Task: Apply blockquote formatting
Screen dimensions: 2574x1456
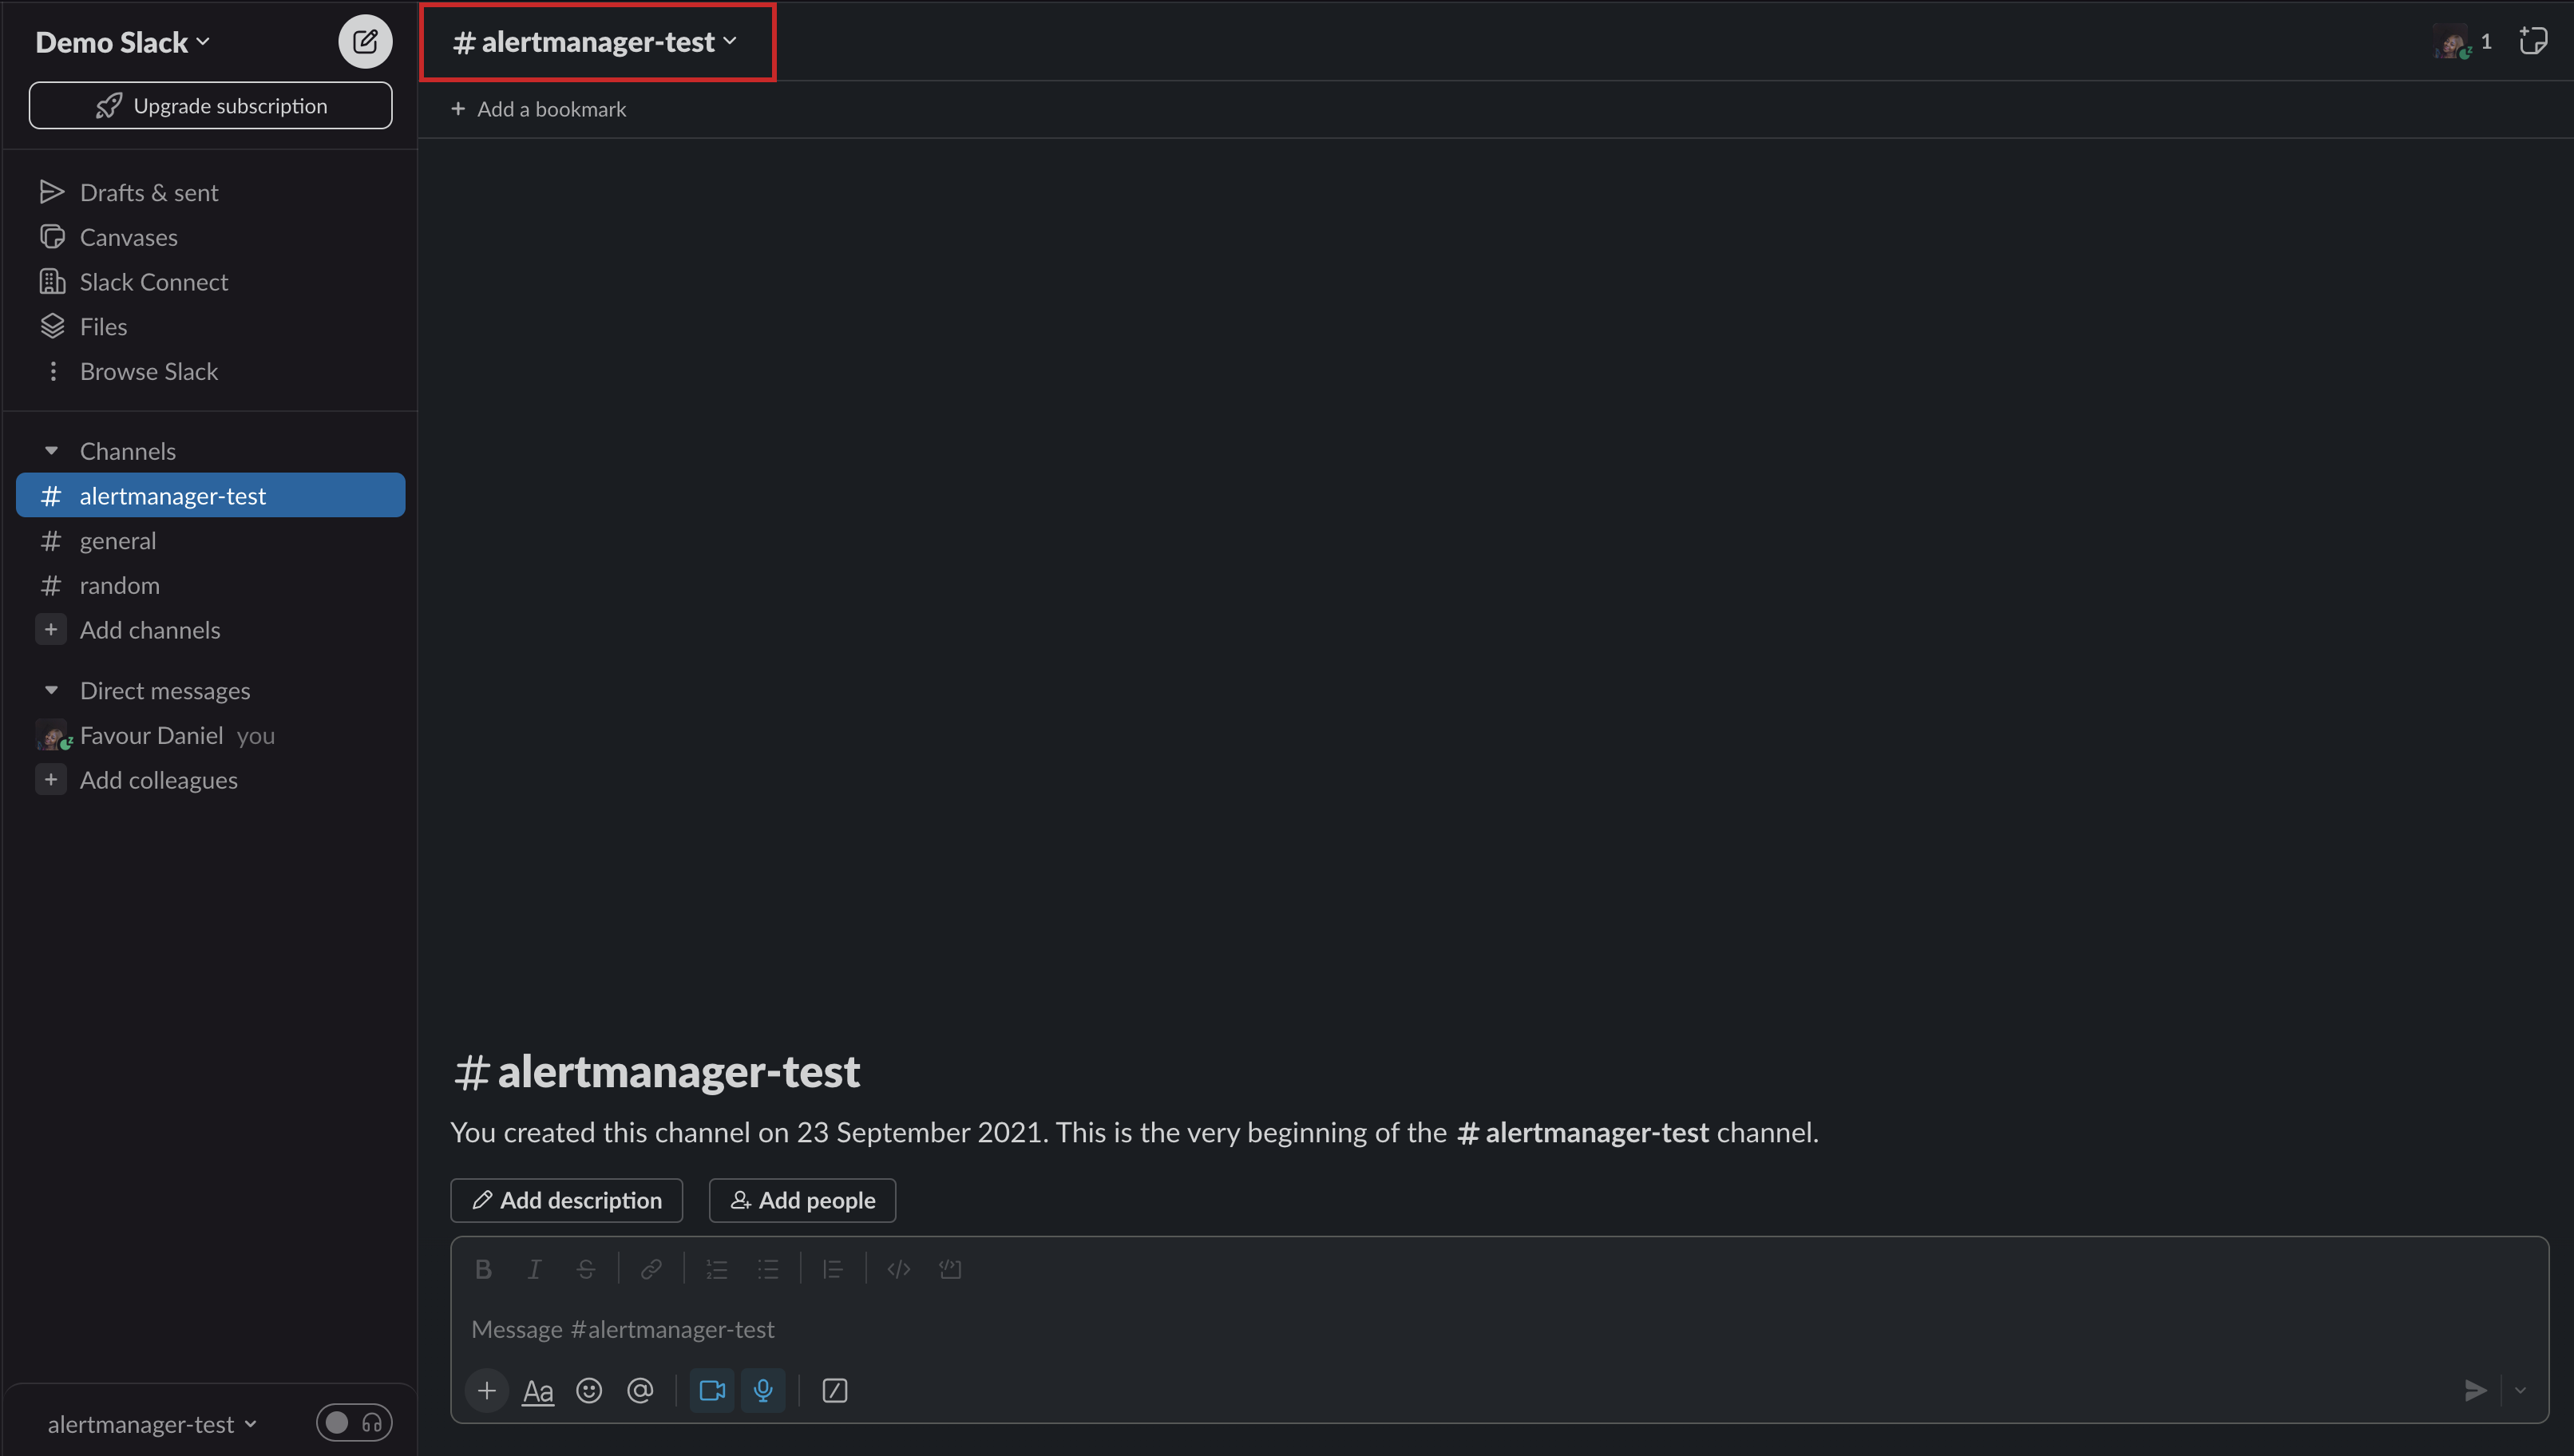Action: [x=833, y=1269]
